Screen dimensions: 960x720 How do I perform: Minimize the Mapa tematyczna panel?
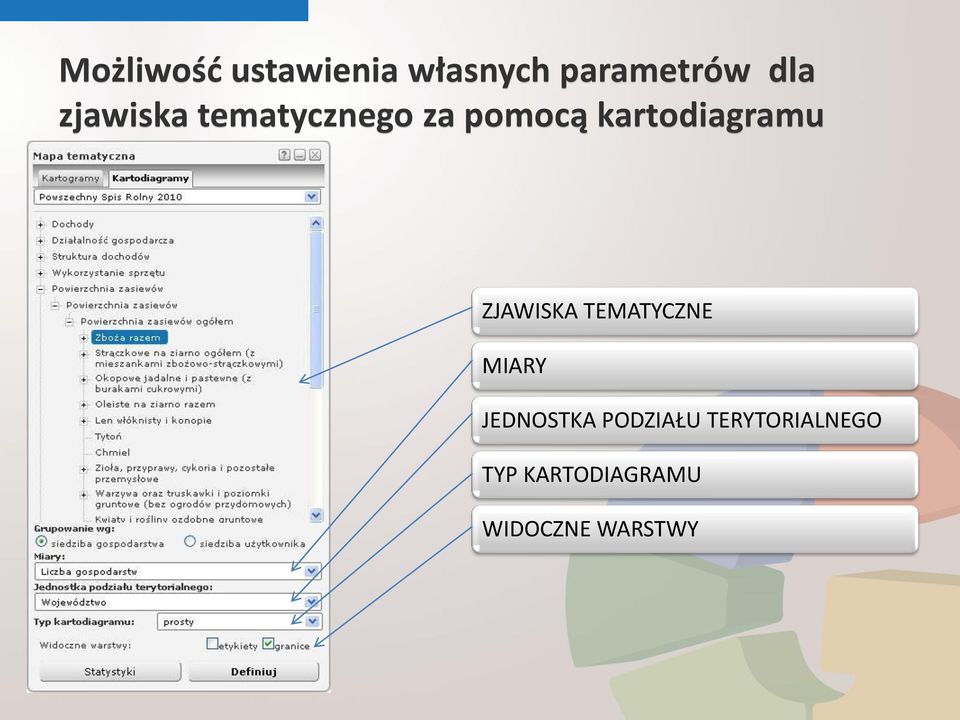(299, 155)
